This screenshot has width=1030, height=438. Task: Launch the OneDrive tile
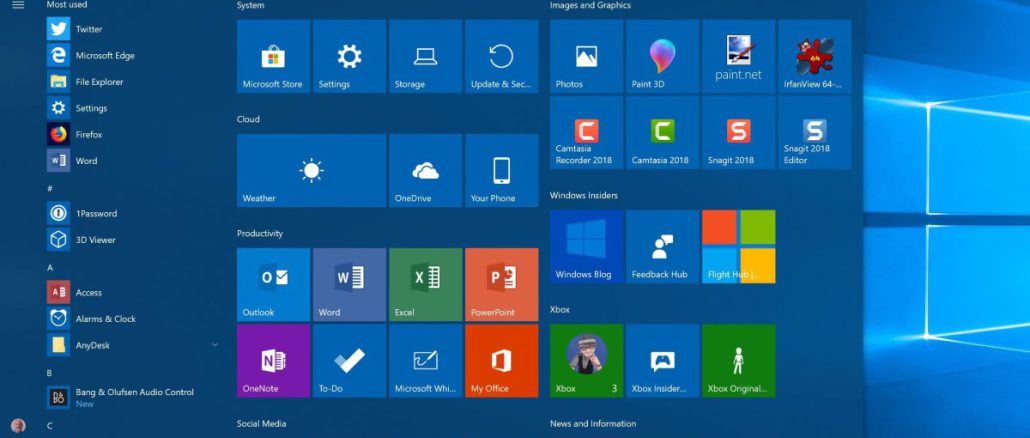click(x=426, y=171)
